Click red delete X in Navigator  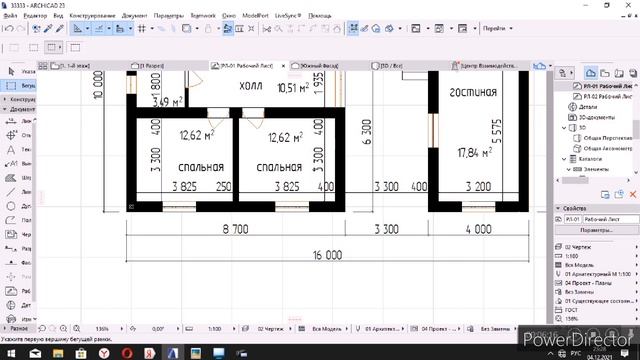point(633,195)
